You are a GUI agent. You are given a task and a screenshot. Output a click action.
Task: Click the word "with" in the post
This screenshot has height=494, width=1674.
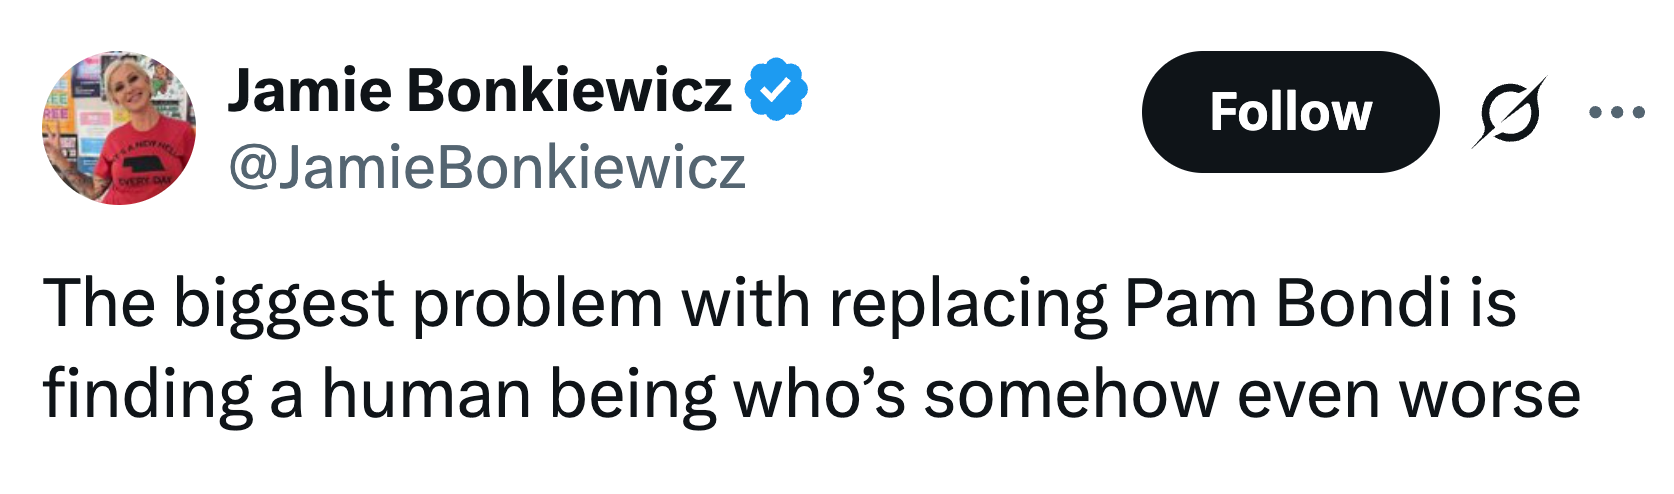coord(745,302)
